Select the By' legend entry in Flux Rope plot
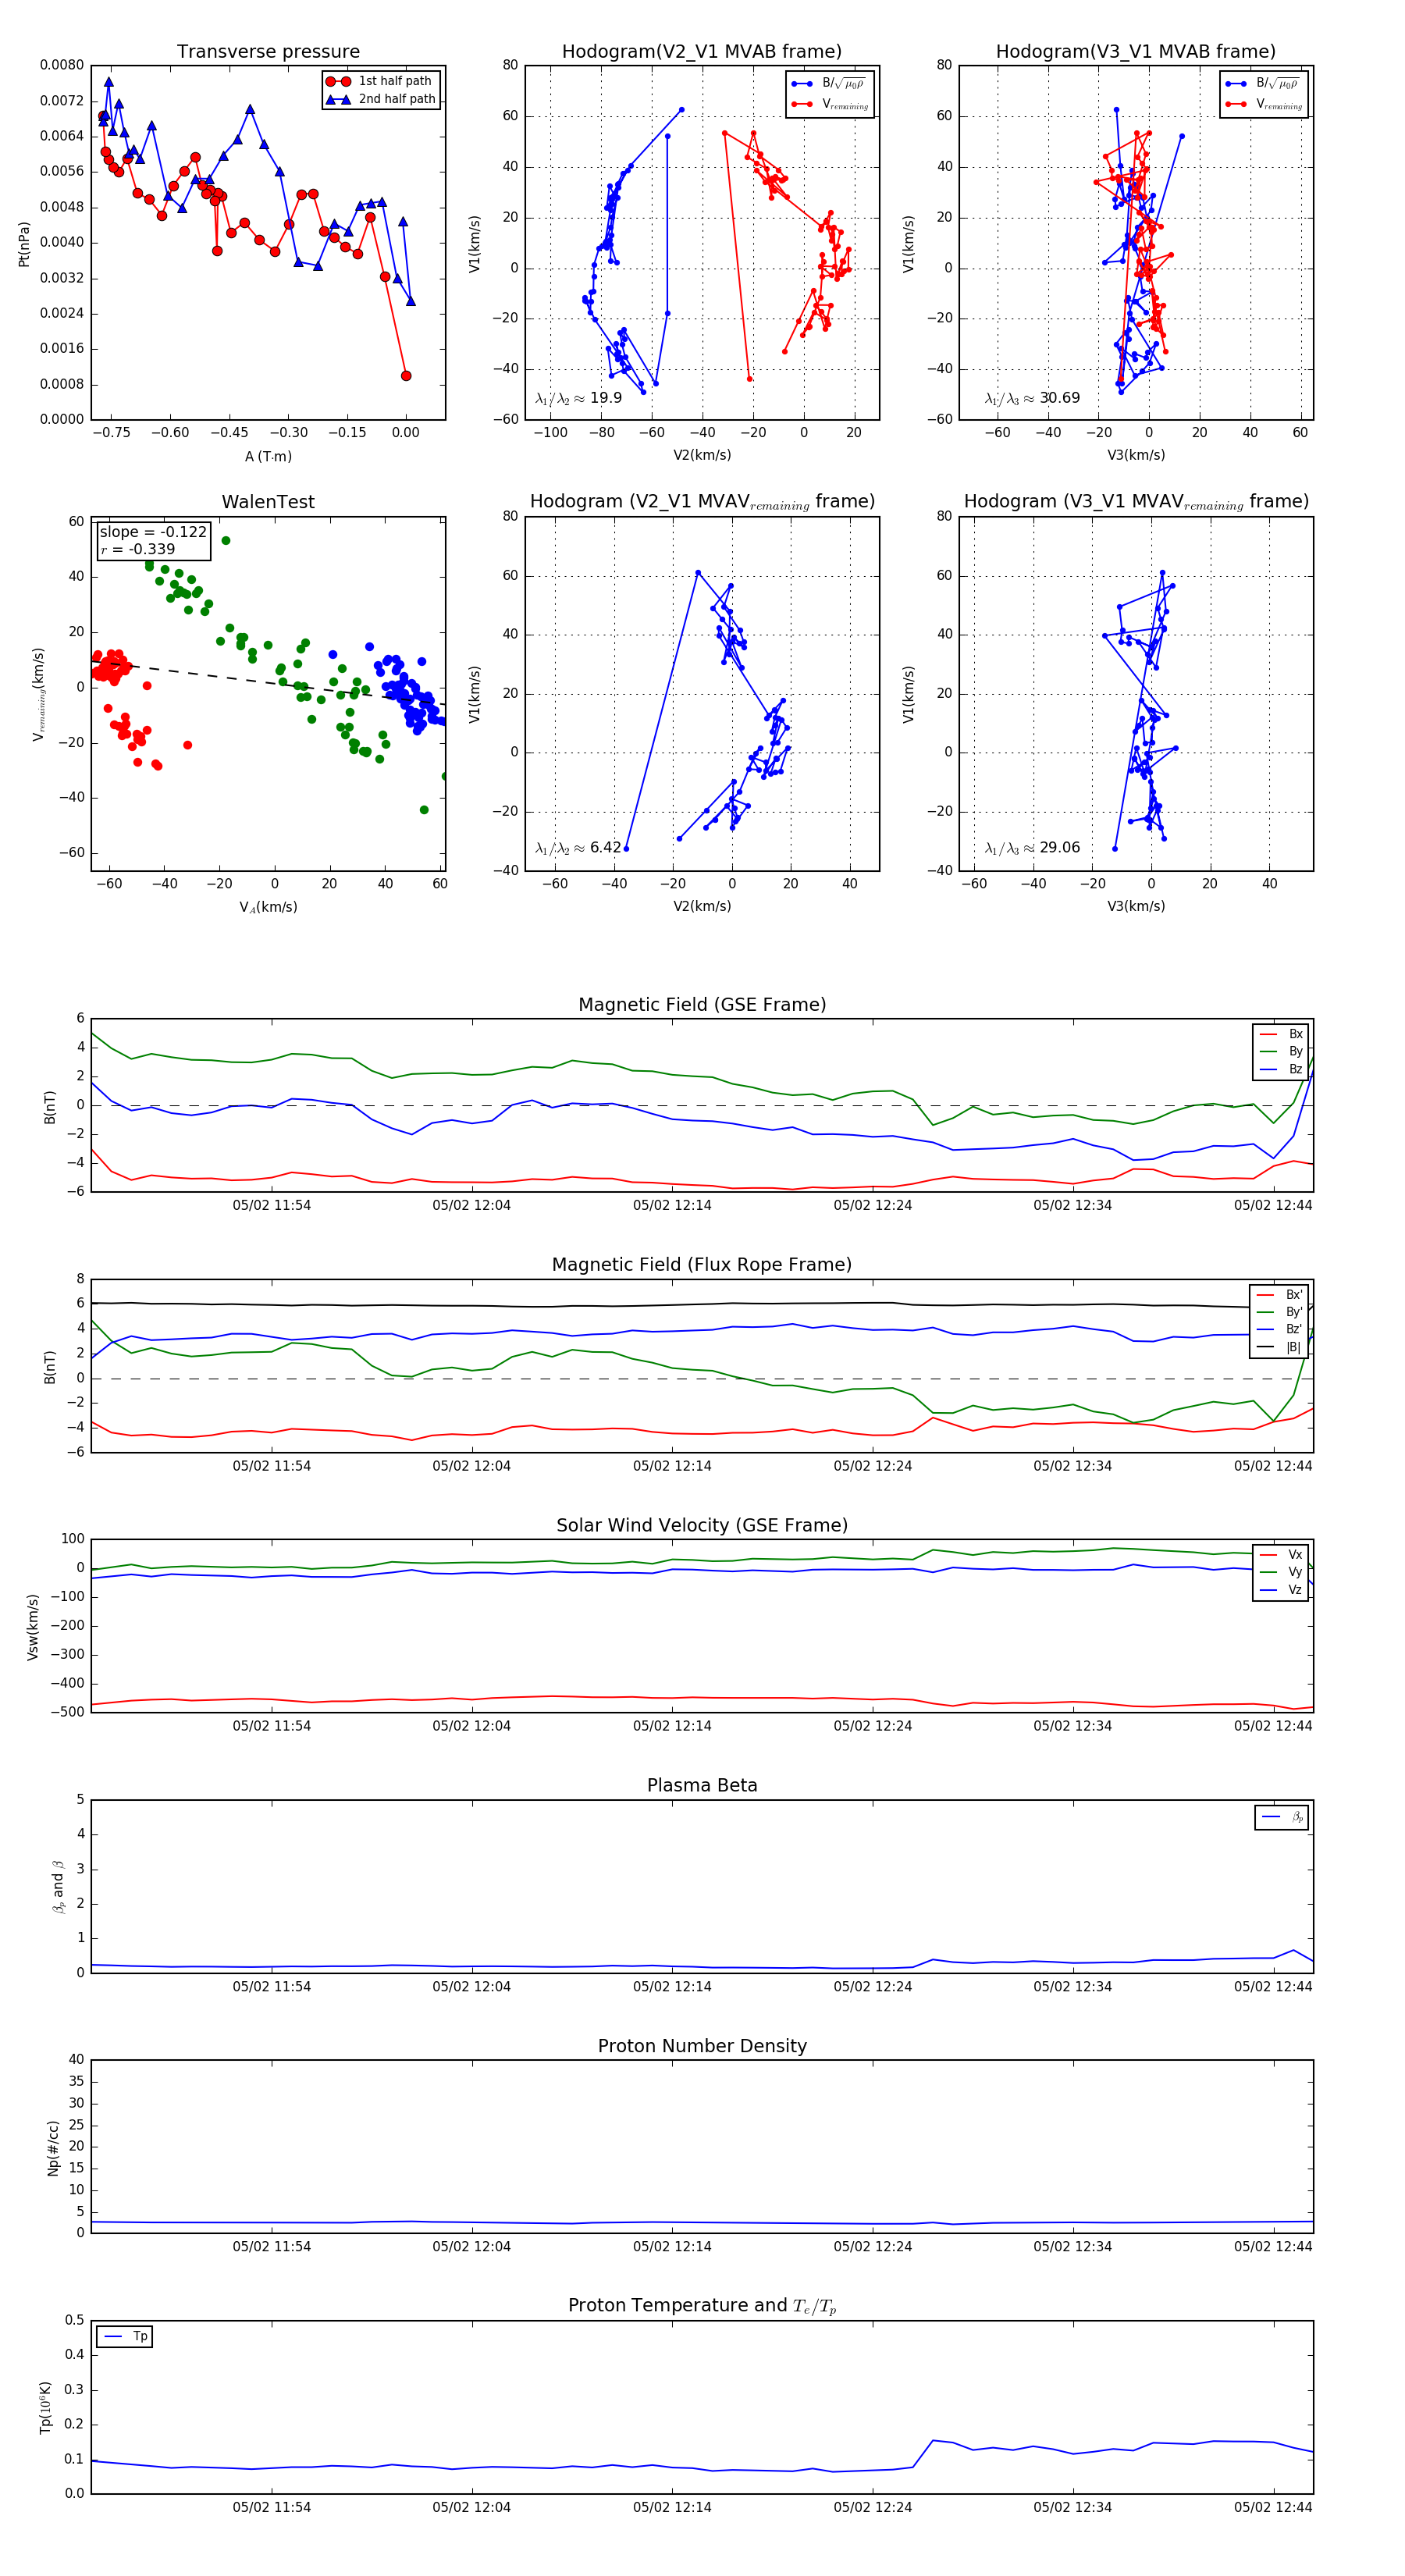The image size is (1405, 2576). (1279, 1312)
